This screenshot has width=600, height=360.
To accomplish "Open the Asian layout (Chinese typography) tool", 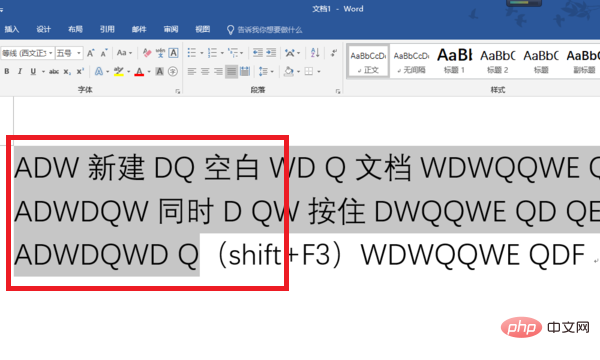I will click(290, 53).
